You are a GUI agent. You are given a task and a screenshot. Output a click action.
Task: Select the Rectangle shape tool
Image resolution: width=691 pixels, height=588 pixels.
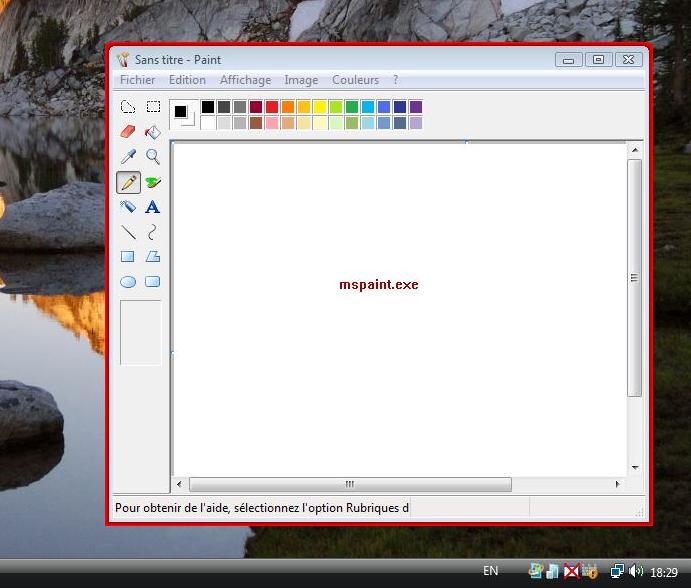[128, 257]
